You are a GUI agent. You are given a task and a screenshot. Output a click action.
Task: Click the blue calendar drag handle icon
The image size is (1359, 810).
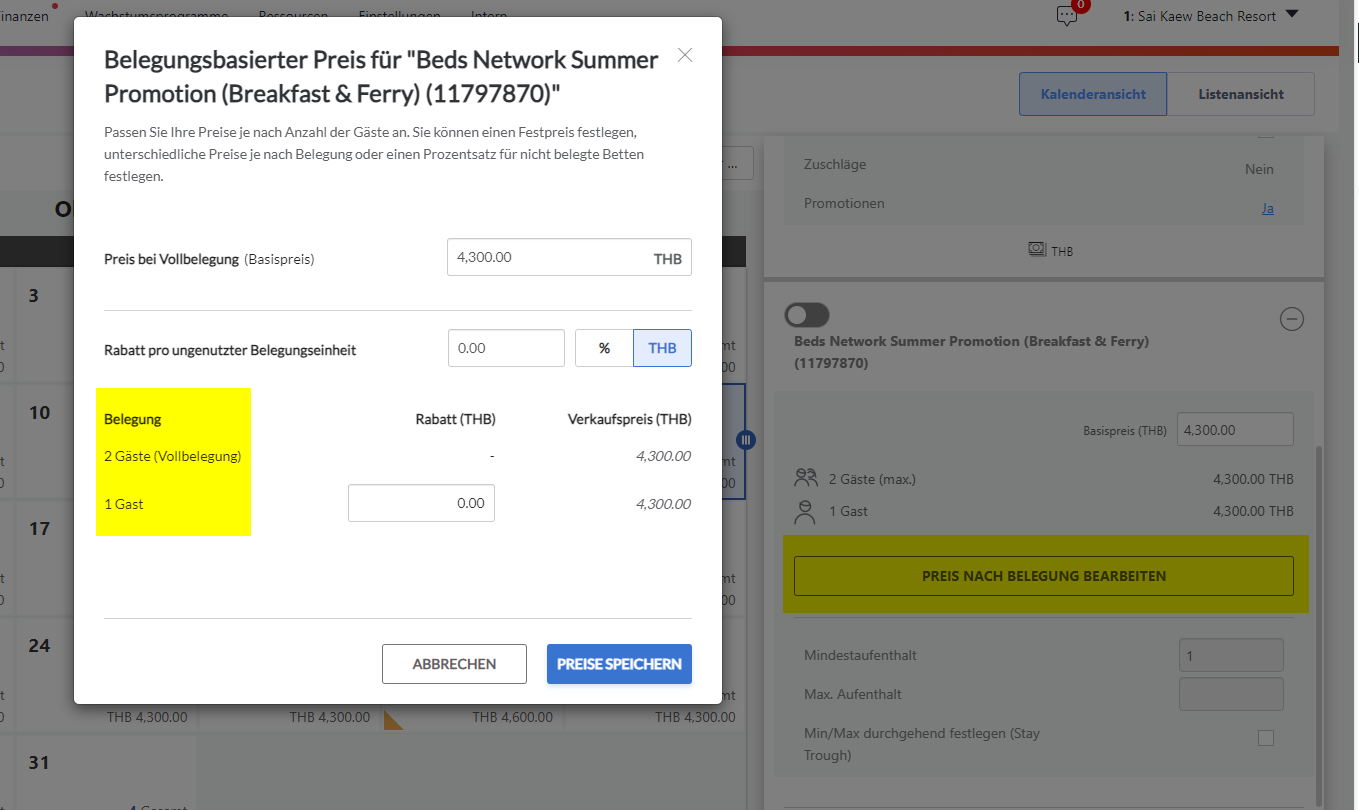tap(746, 439)
